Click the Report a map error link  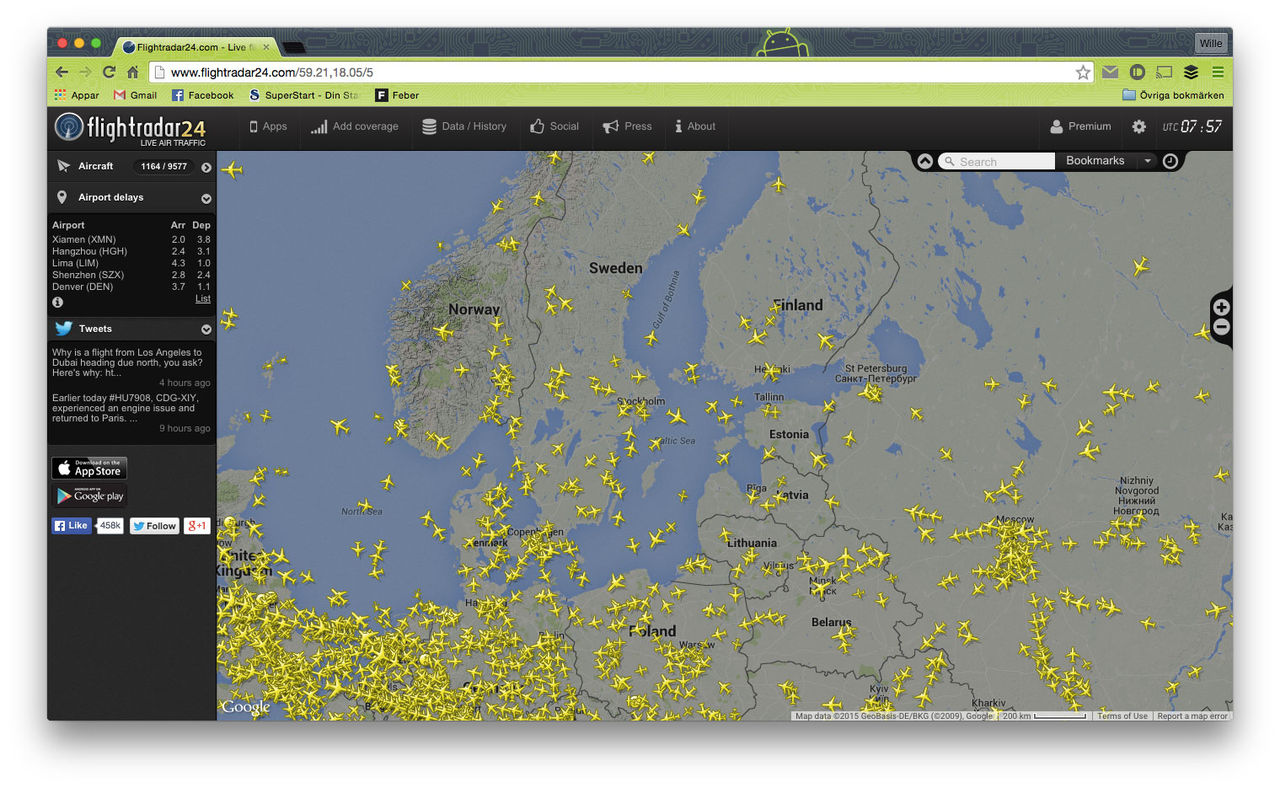1193,716
